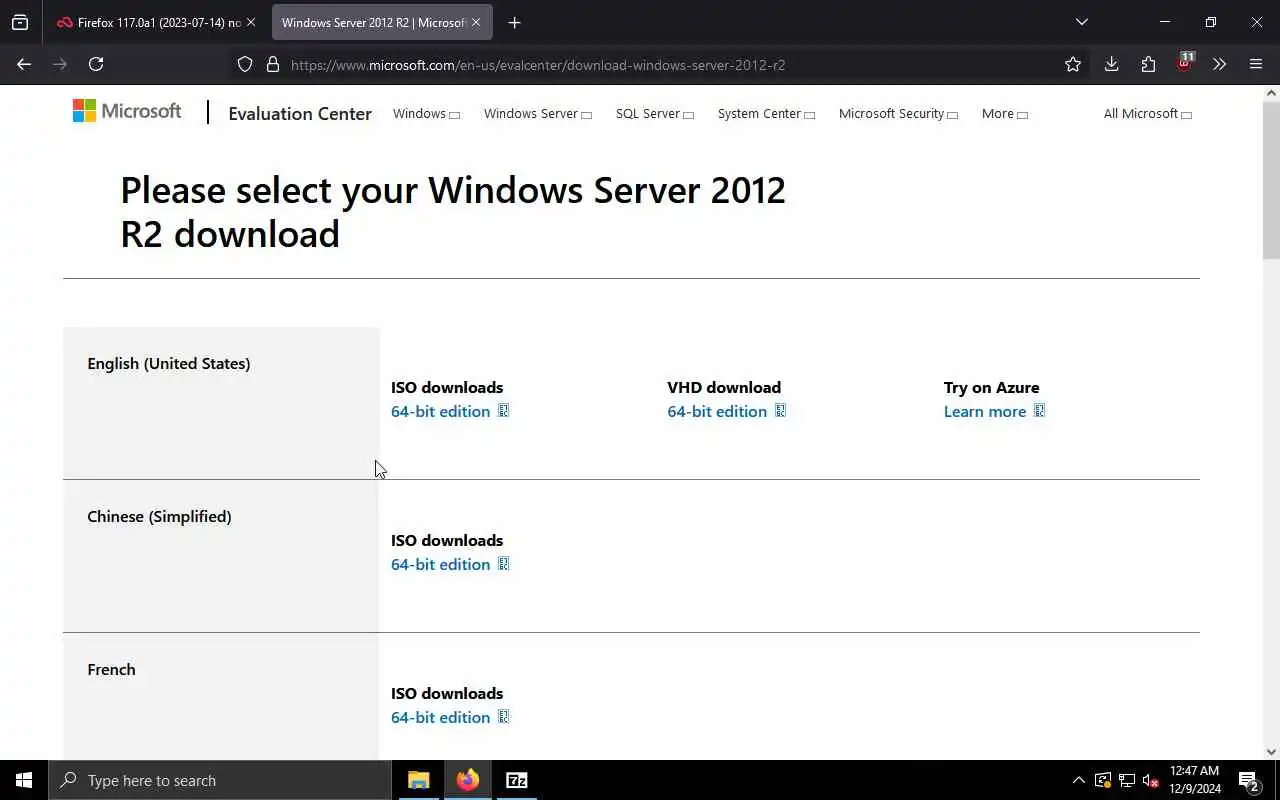Viewport: 1280px width, 800px height.
Task: Expand the Windows menu
Action: [426, 114]
